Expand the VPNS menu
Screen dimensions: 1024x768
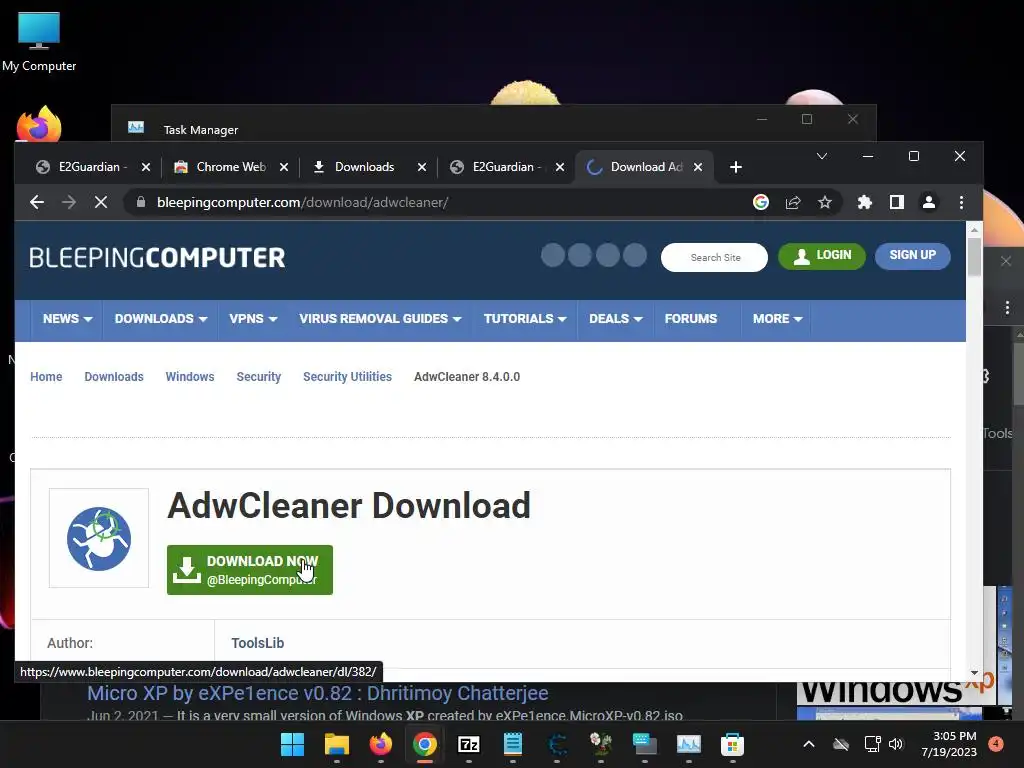point(253,319)
